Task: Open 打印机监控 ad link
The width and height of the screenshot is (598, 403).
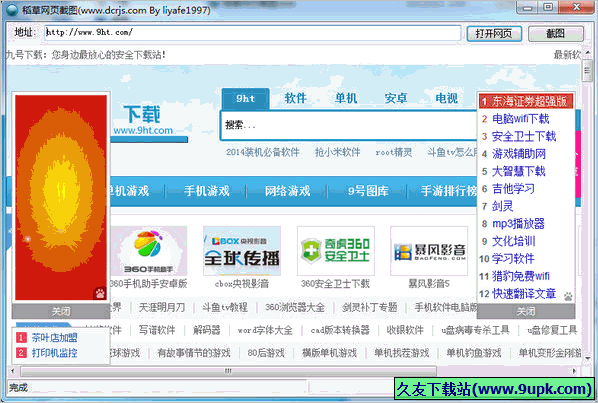Action: pos(55,353)
